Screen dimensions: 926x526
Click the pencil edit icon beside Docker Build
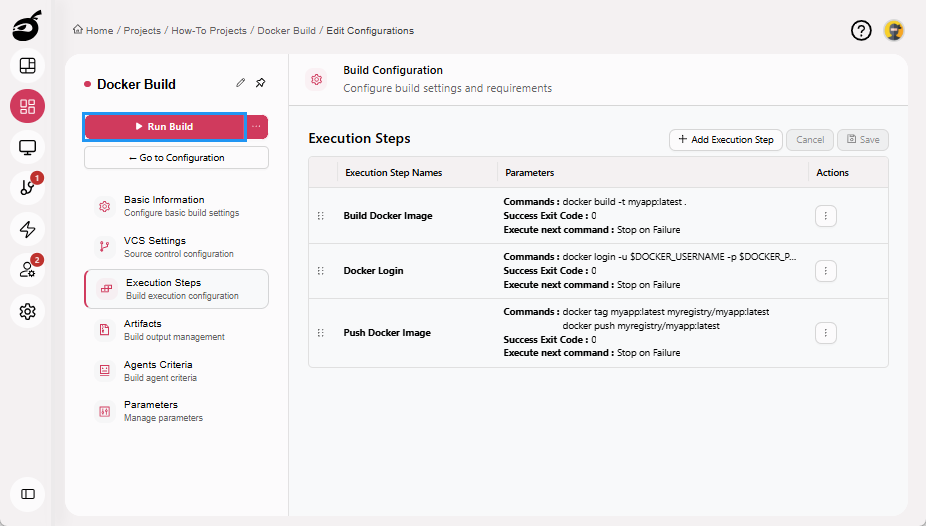(240, 83)
